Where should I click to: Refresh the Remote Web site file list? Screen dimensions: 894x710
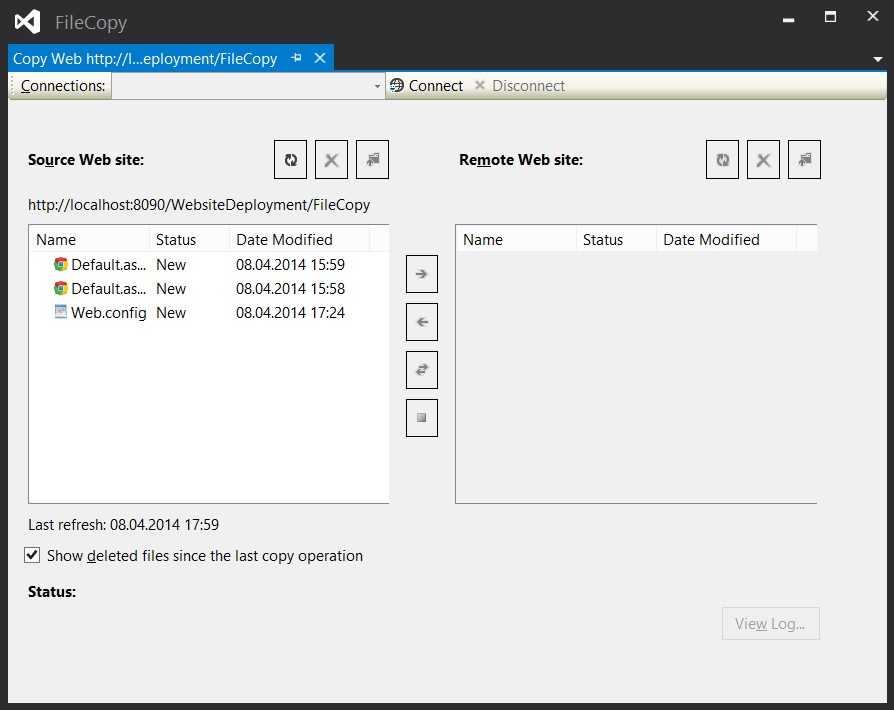tap(722, 160)
